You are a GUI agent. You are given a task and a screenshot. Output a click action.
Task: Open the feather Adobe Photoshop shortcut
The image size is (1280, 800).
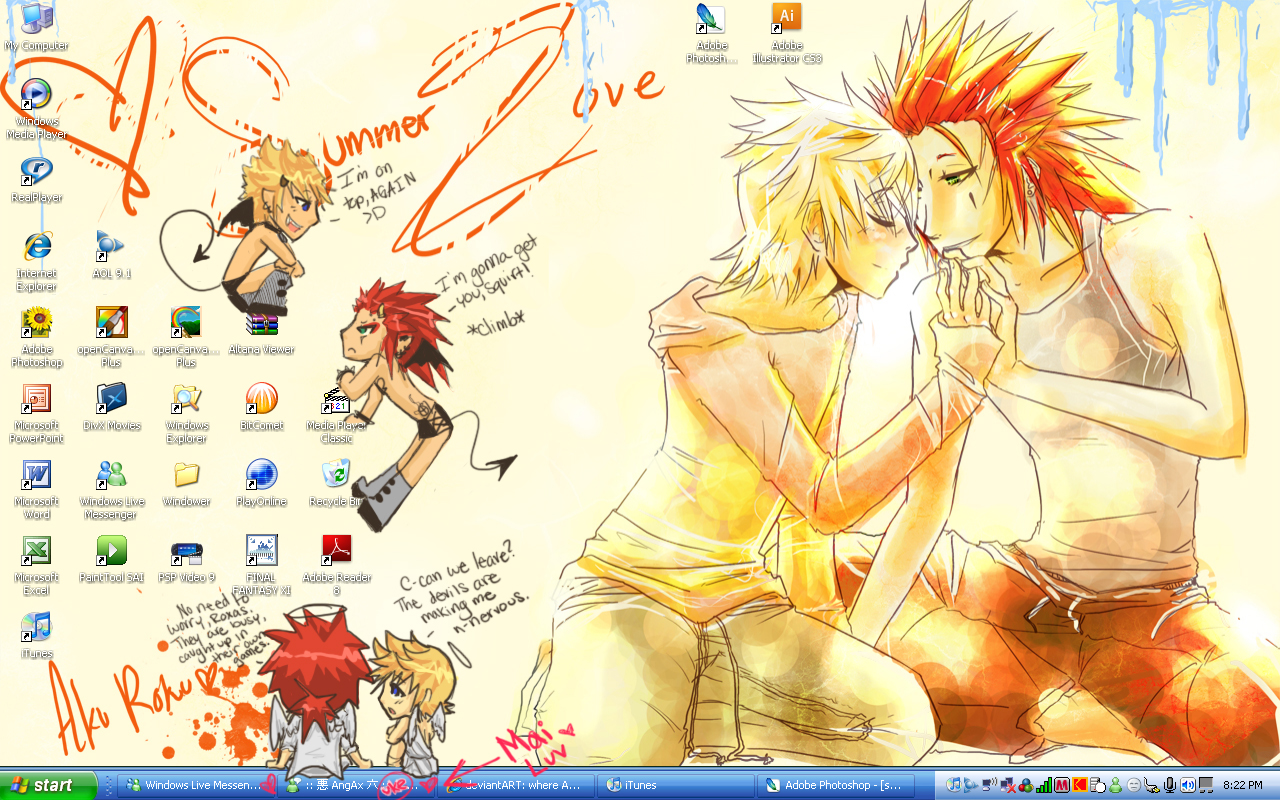pos(711,33)
